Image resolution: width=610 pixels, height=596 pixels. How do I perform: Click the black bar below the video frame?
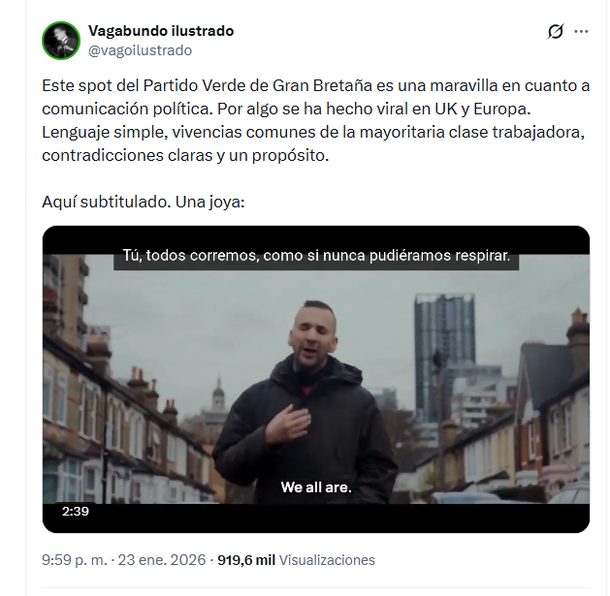click(316, 518)
